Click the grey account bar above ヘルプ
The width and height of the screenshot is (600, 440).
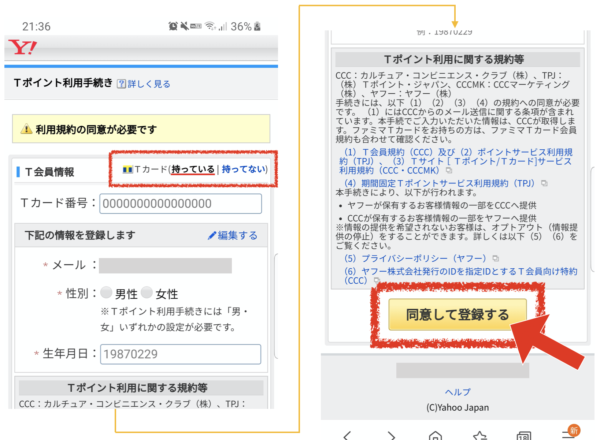[x=463, y=370]
